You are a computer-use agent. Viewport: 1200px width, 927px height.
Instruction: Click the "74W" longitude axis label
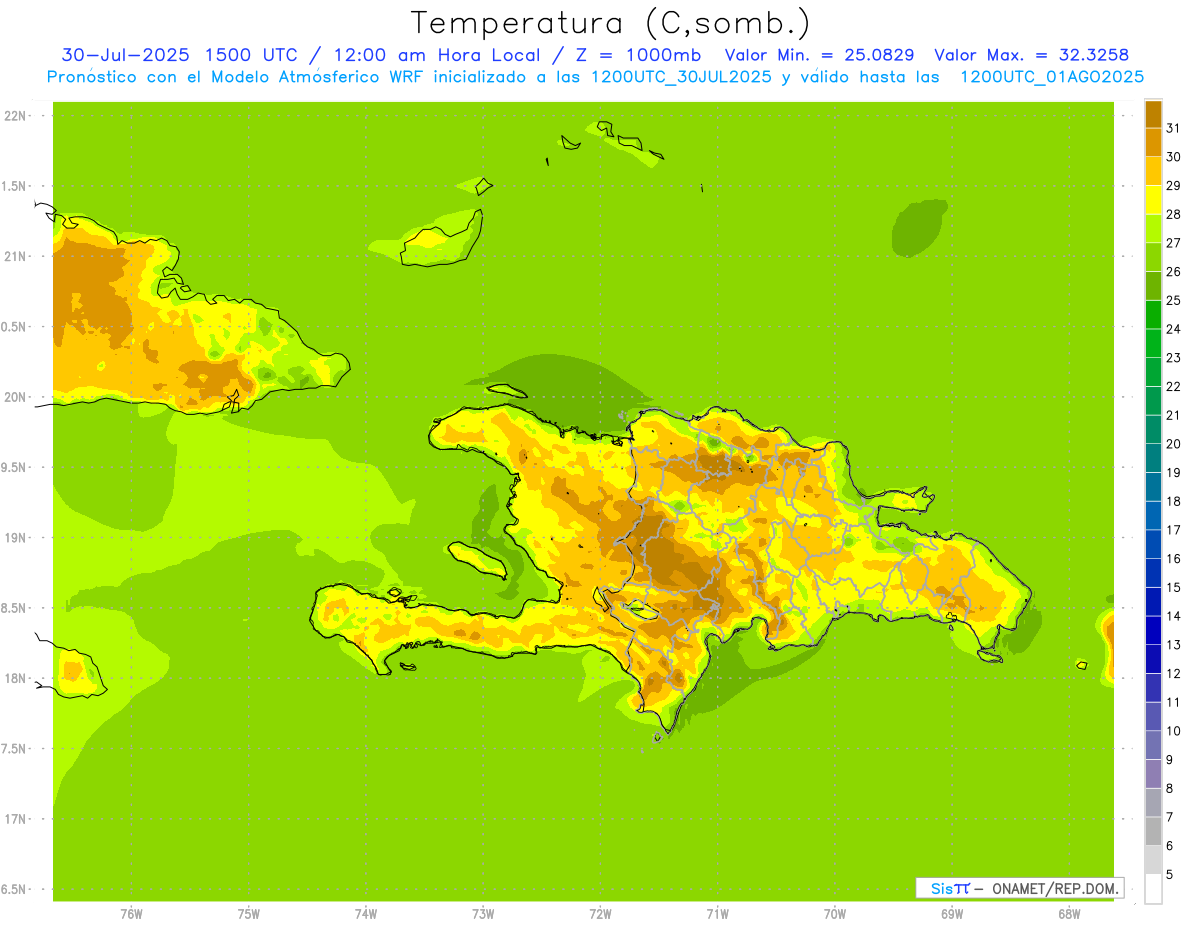pyautogui.click(x=365, y=913)
